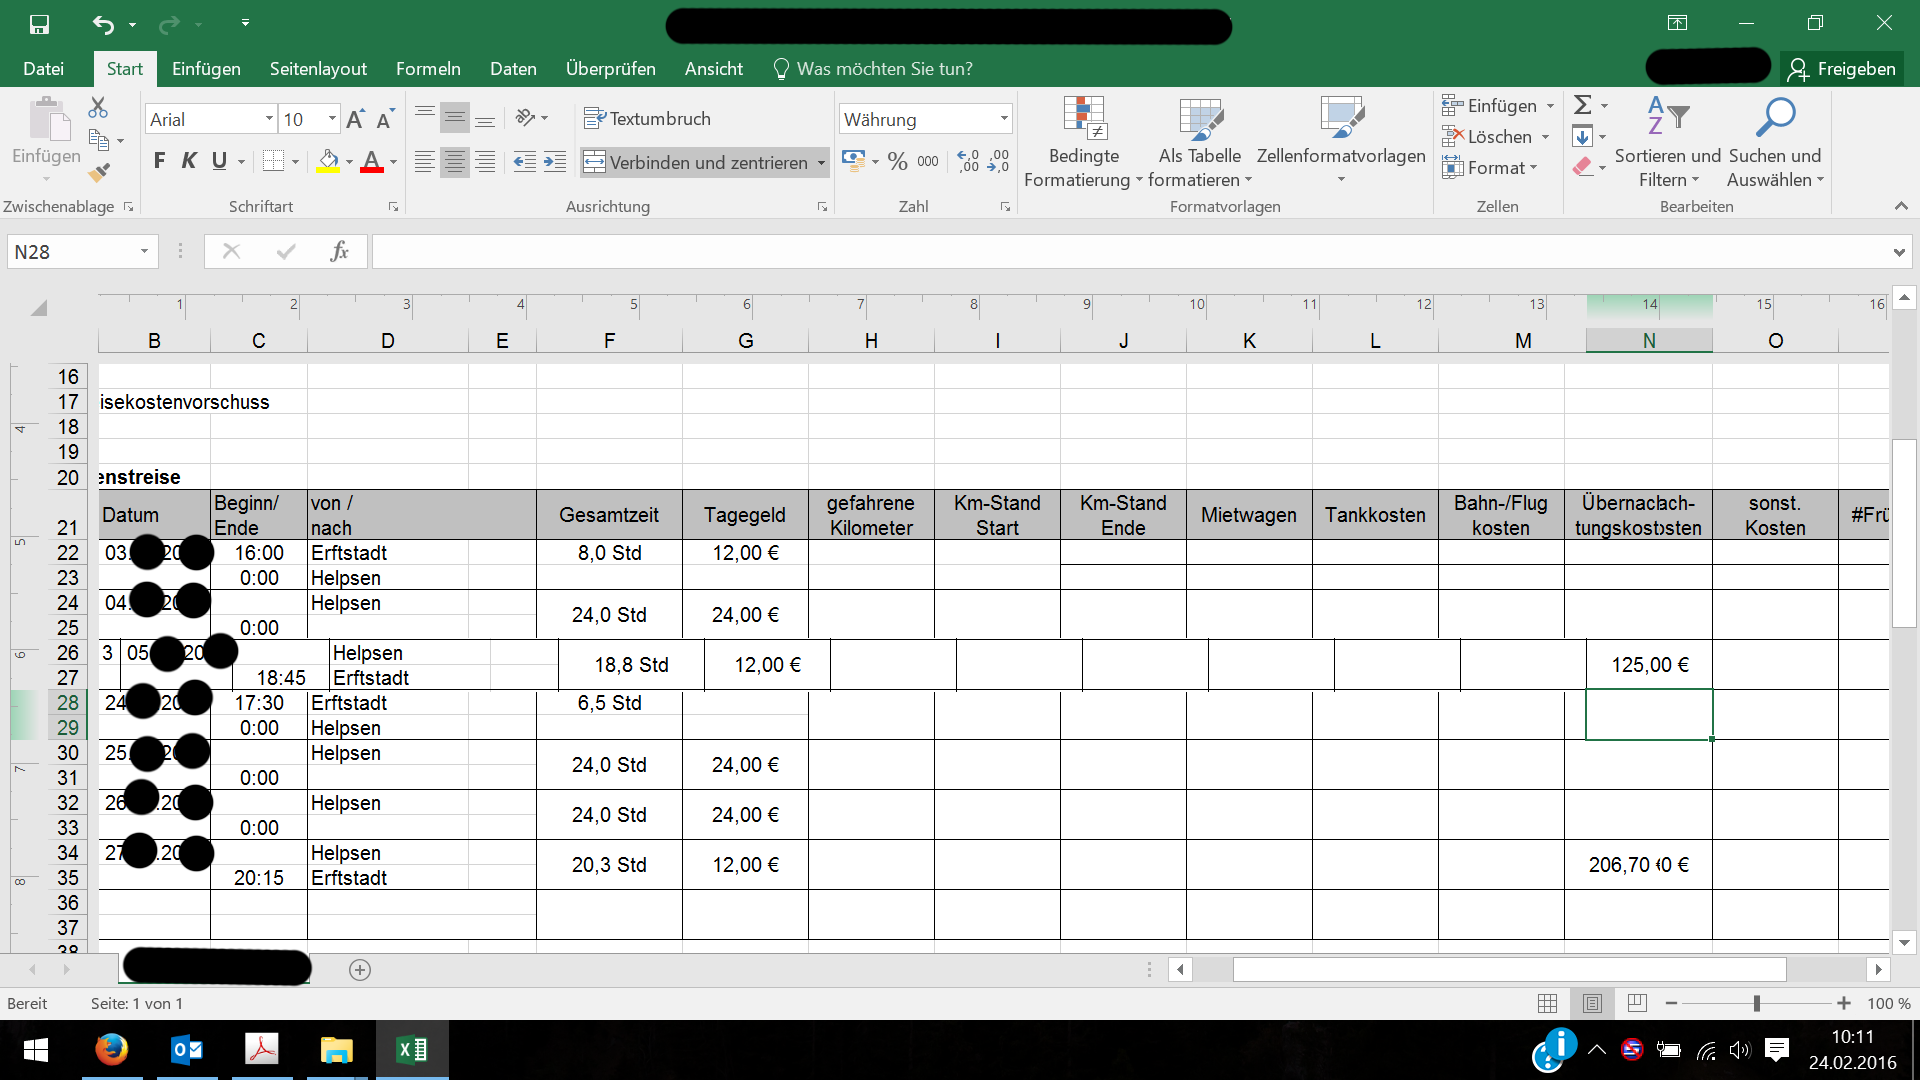Toggle Italic formatting
This screenshot has width=1920, height=1080.
click(189, 161)
